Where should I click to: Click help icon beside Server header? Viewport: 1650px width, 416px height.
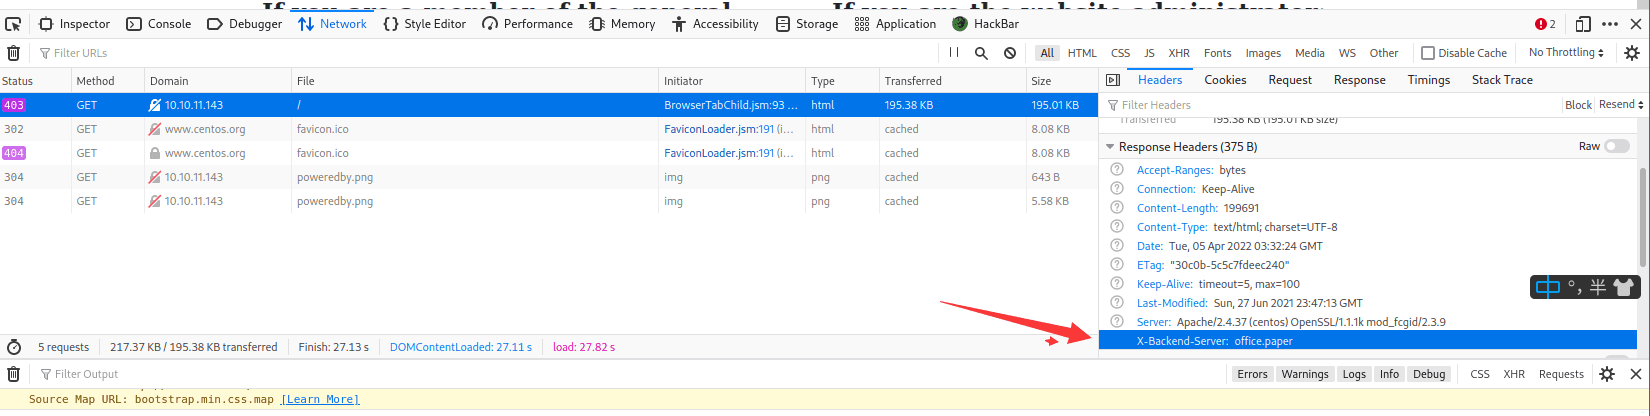point(1117,322)
